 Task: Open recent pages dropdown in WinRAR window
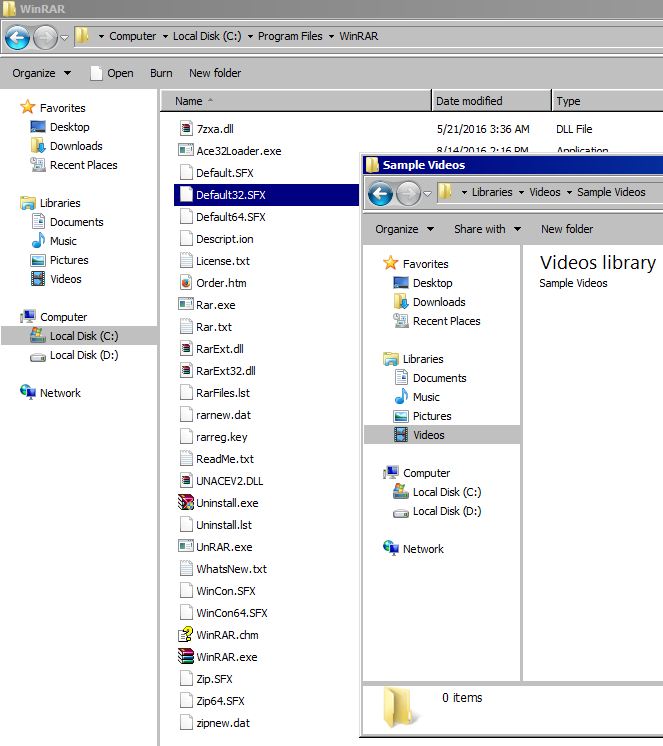coord(65,37)
